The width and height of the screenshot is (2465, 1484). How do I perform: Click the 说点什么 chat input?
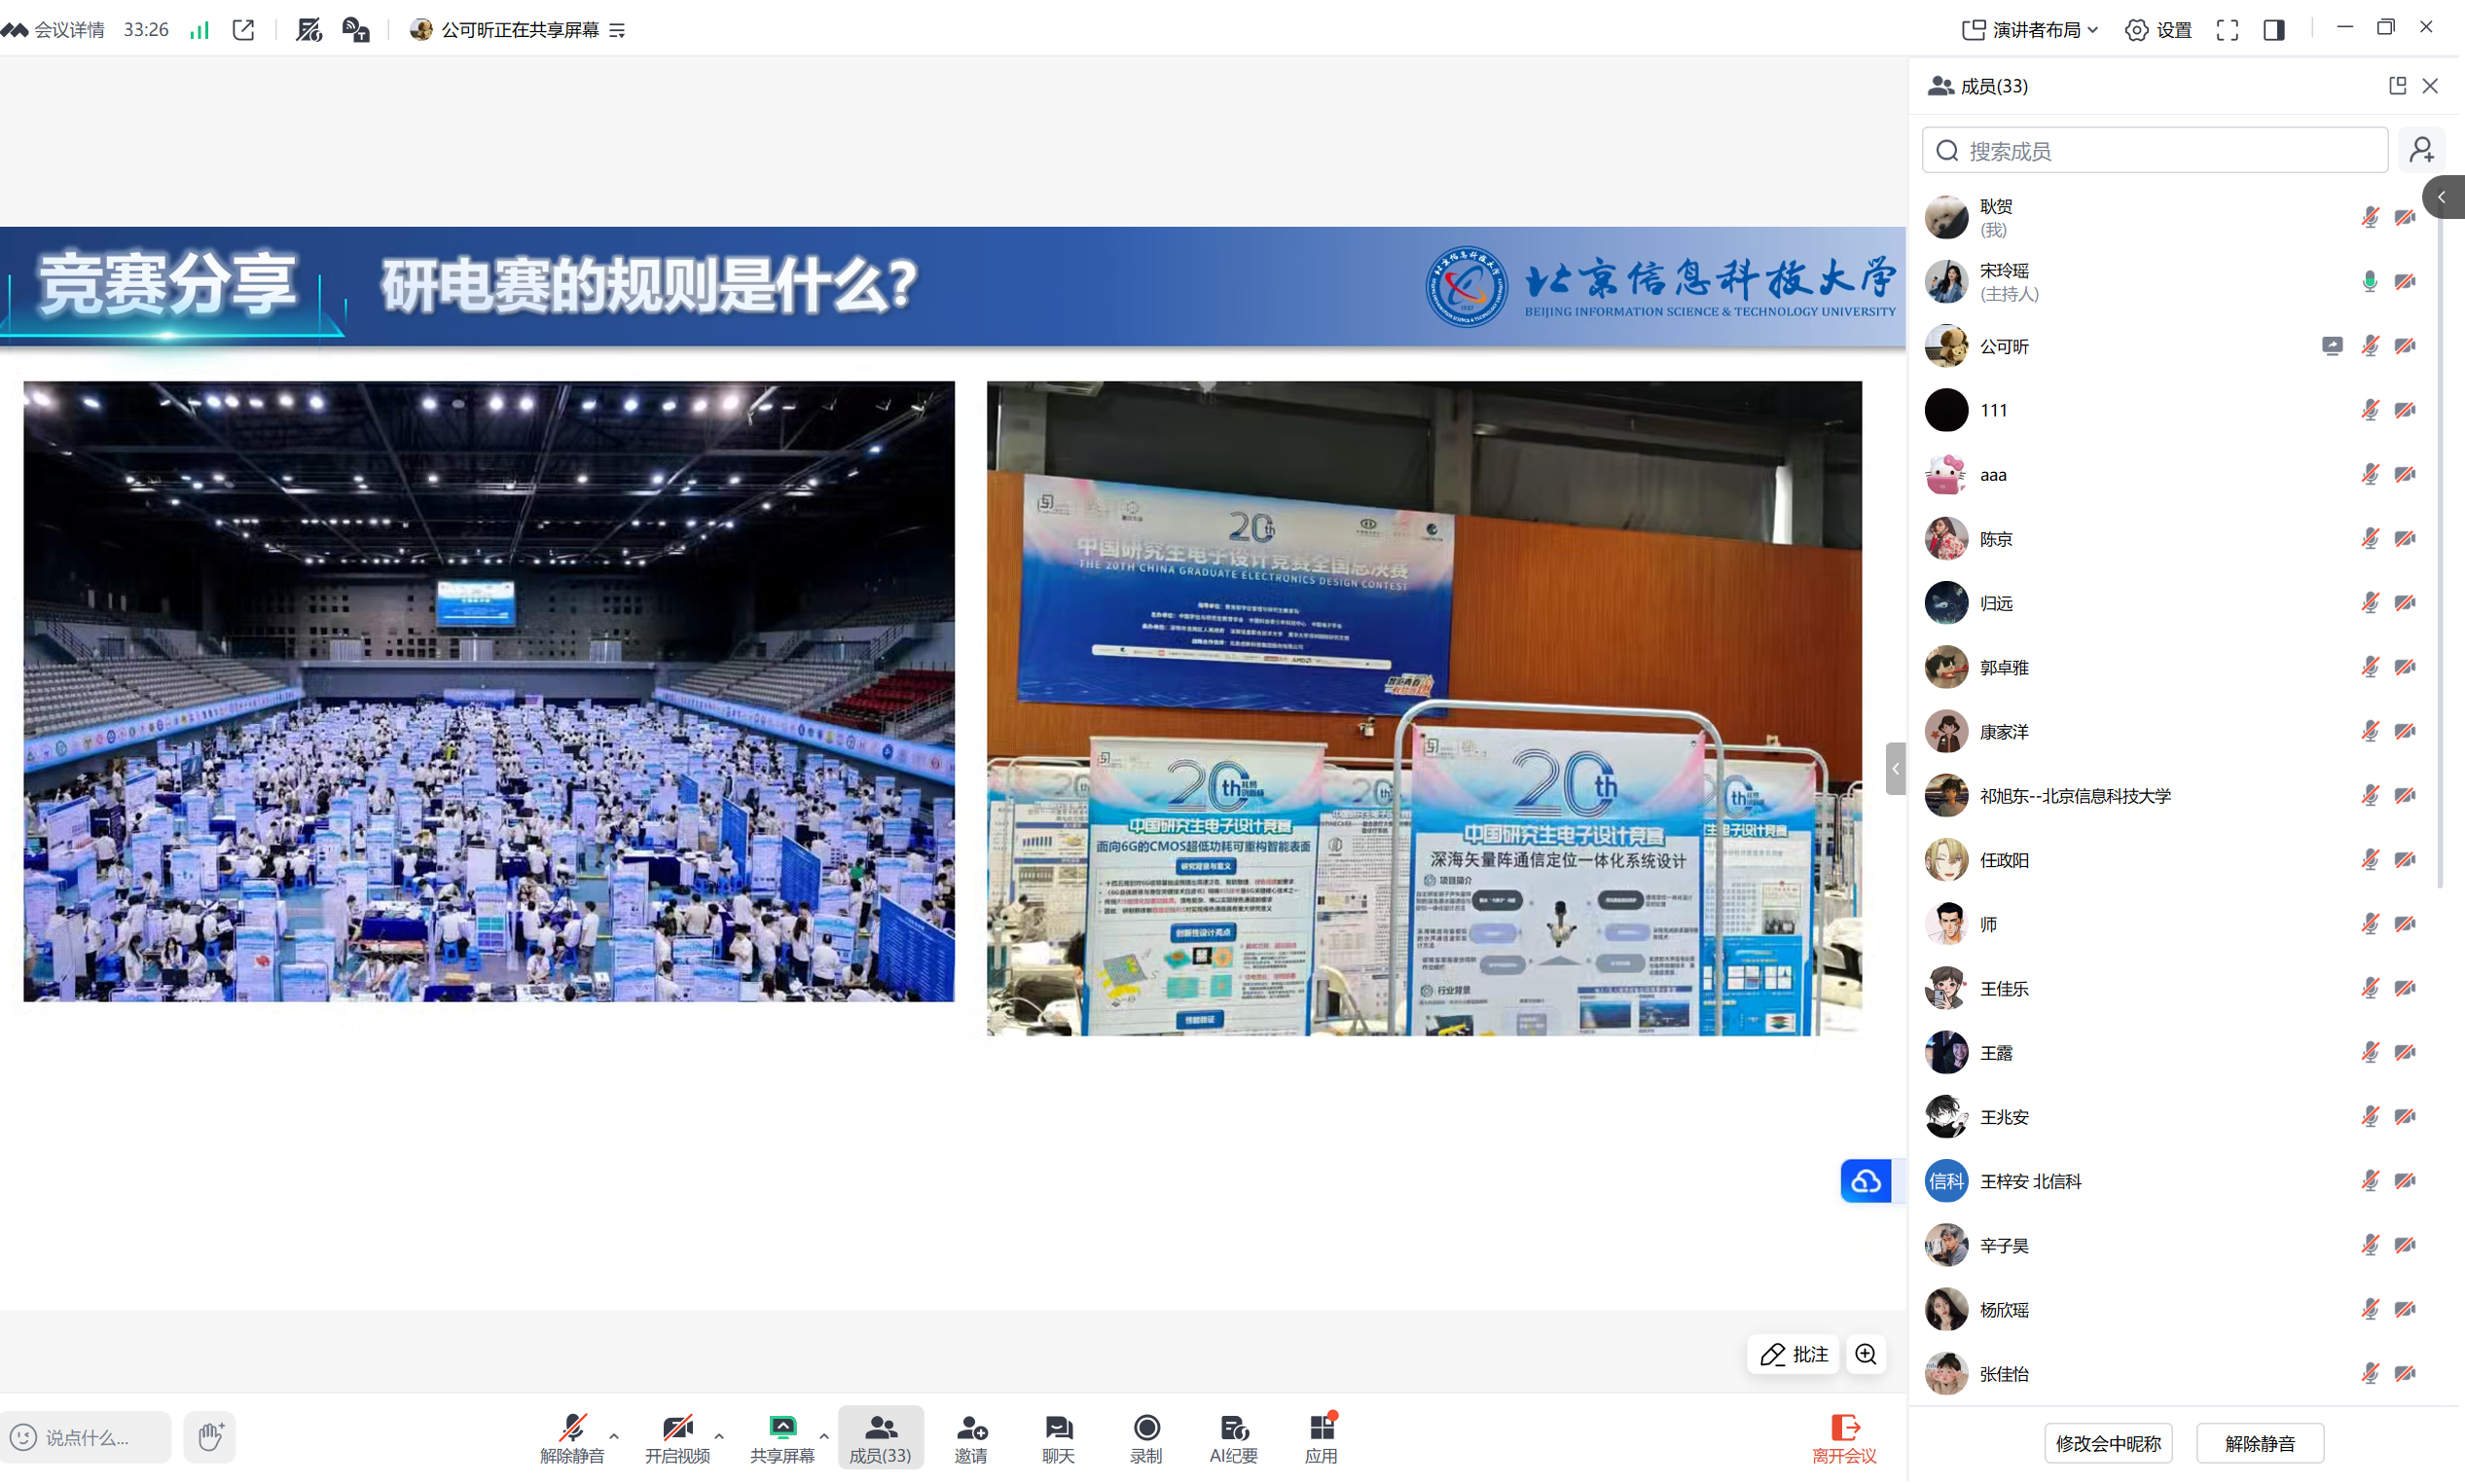pyautogui.click(x=86, y=1438)
